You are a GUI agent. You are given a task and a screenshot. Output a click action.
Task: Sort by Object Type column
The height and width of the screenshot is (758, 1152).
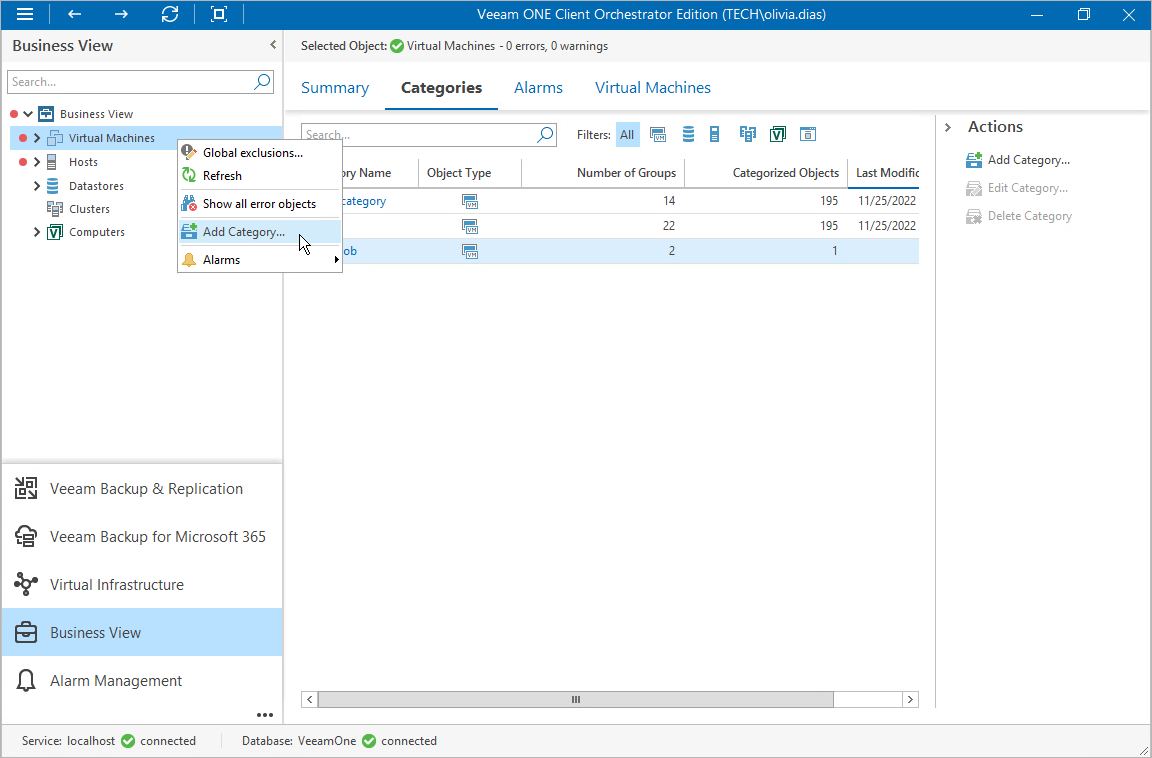(469, 173)
